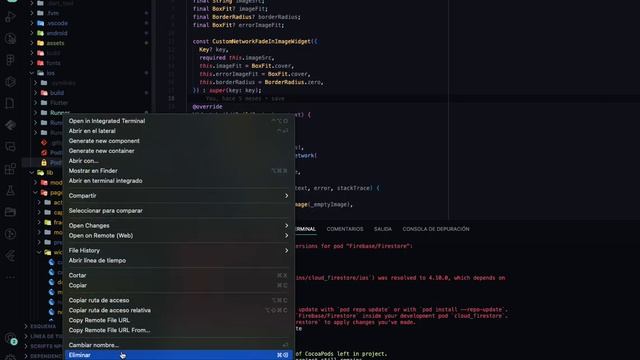640x360 pixels.
Task: Collapse the ios folder chevron
Action: coord(32,73)
